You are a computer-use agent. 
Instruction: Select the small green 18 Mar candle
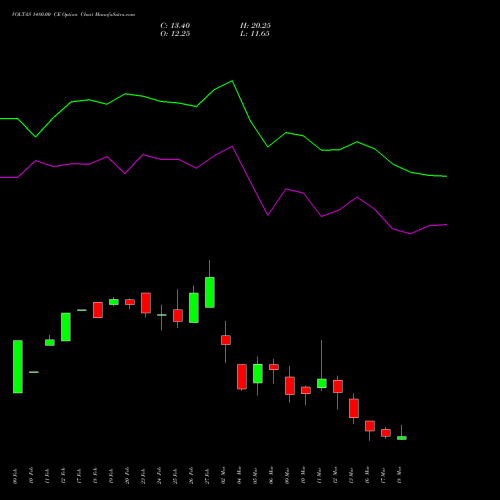(x=402, y=438)
